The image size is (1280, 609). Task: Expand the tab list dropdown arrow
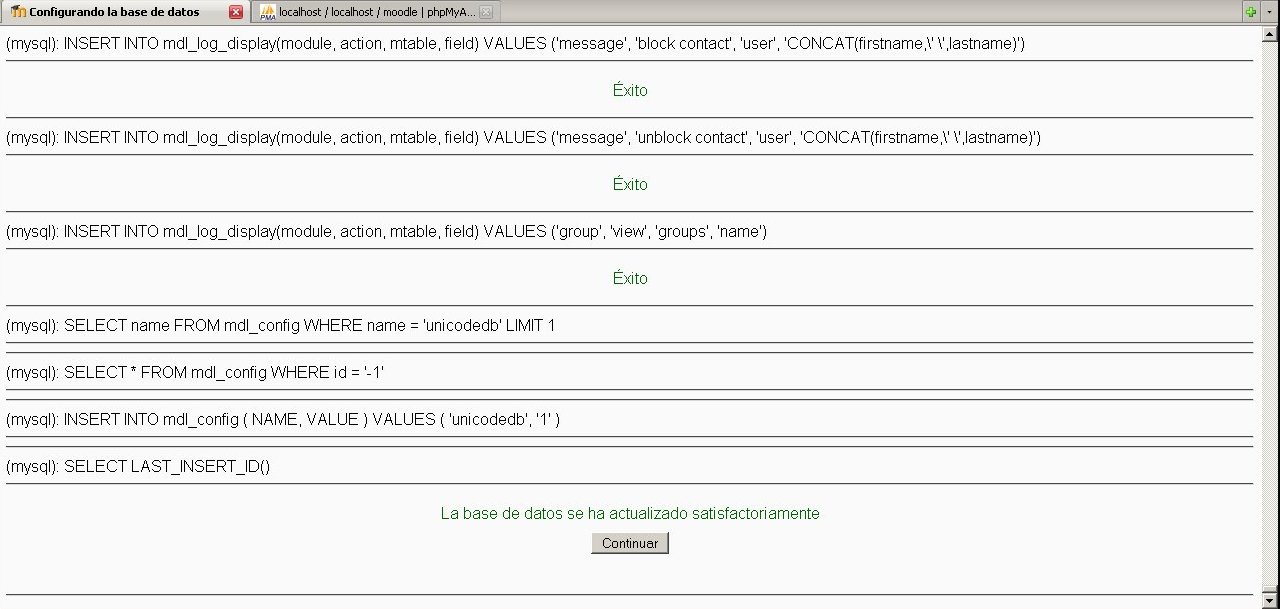1269,12
